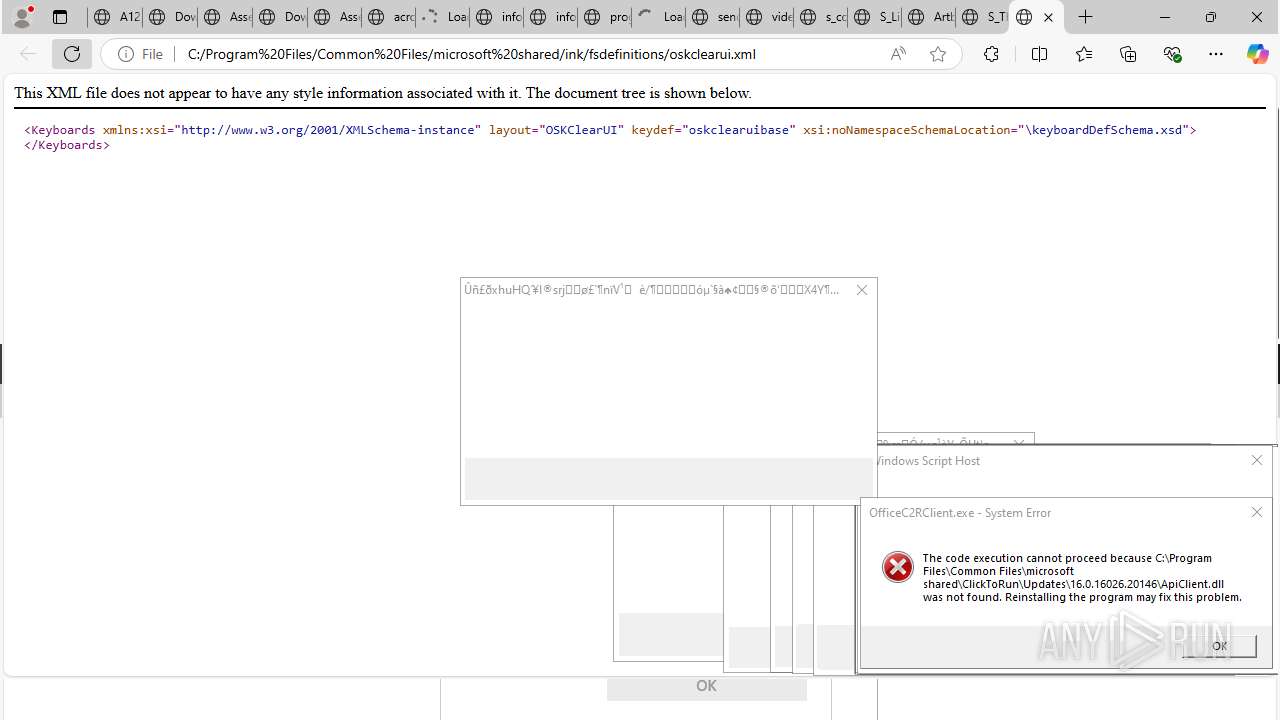Click the Read aloud icon
This screenshot has width=1280, height=720.
tap(898, 54)
